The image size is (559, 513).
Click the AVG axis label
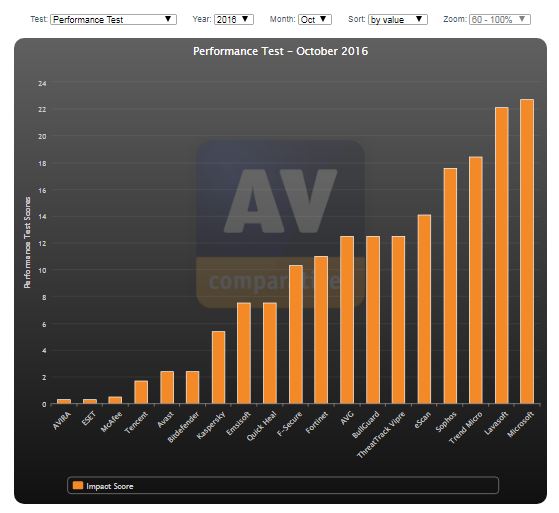[x=347, y=418]
